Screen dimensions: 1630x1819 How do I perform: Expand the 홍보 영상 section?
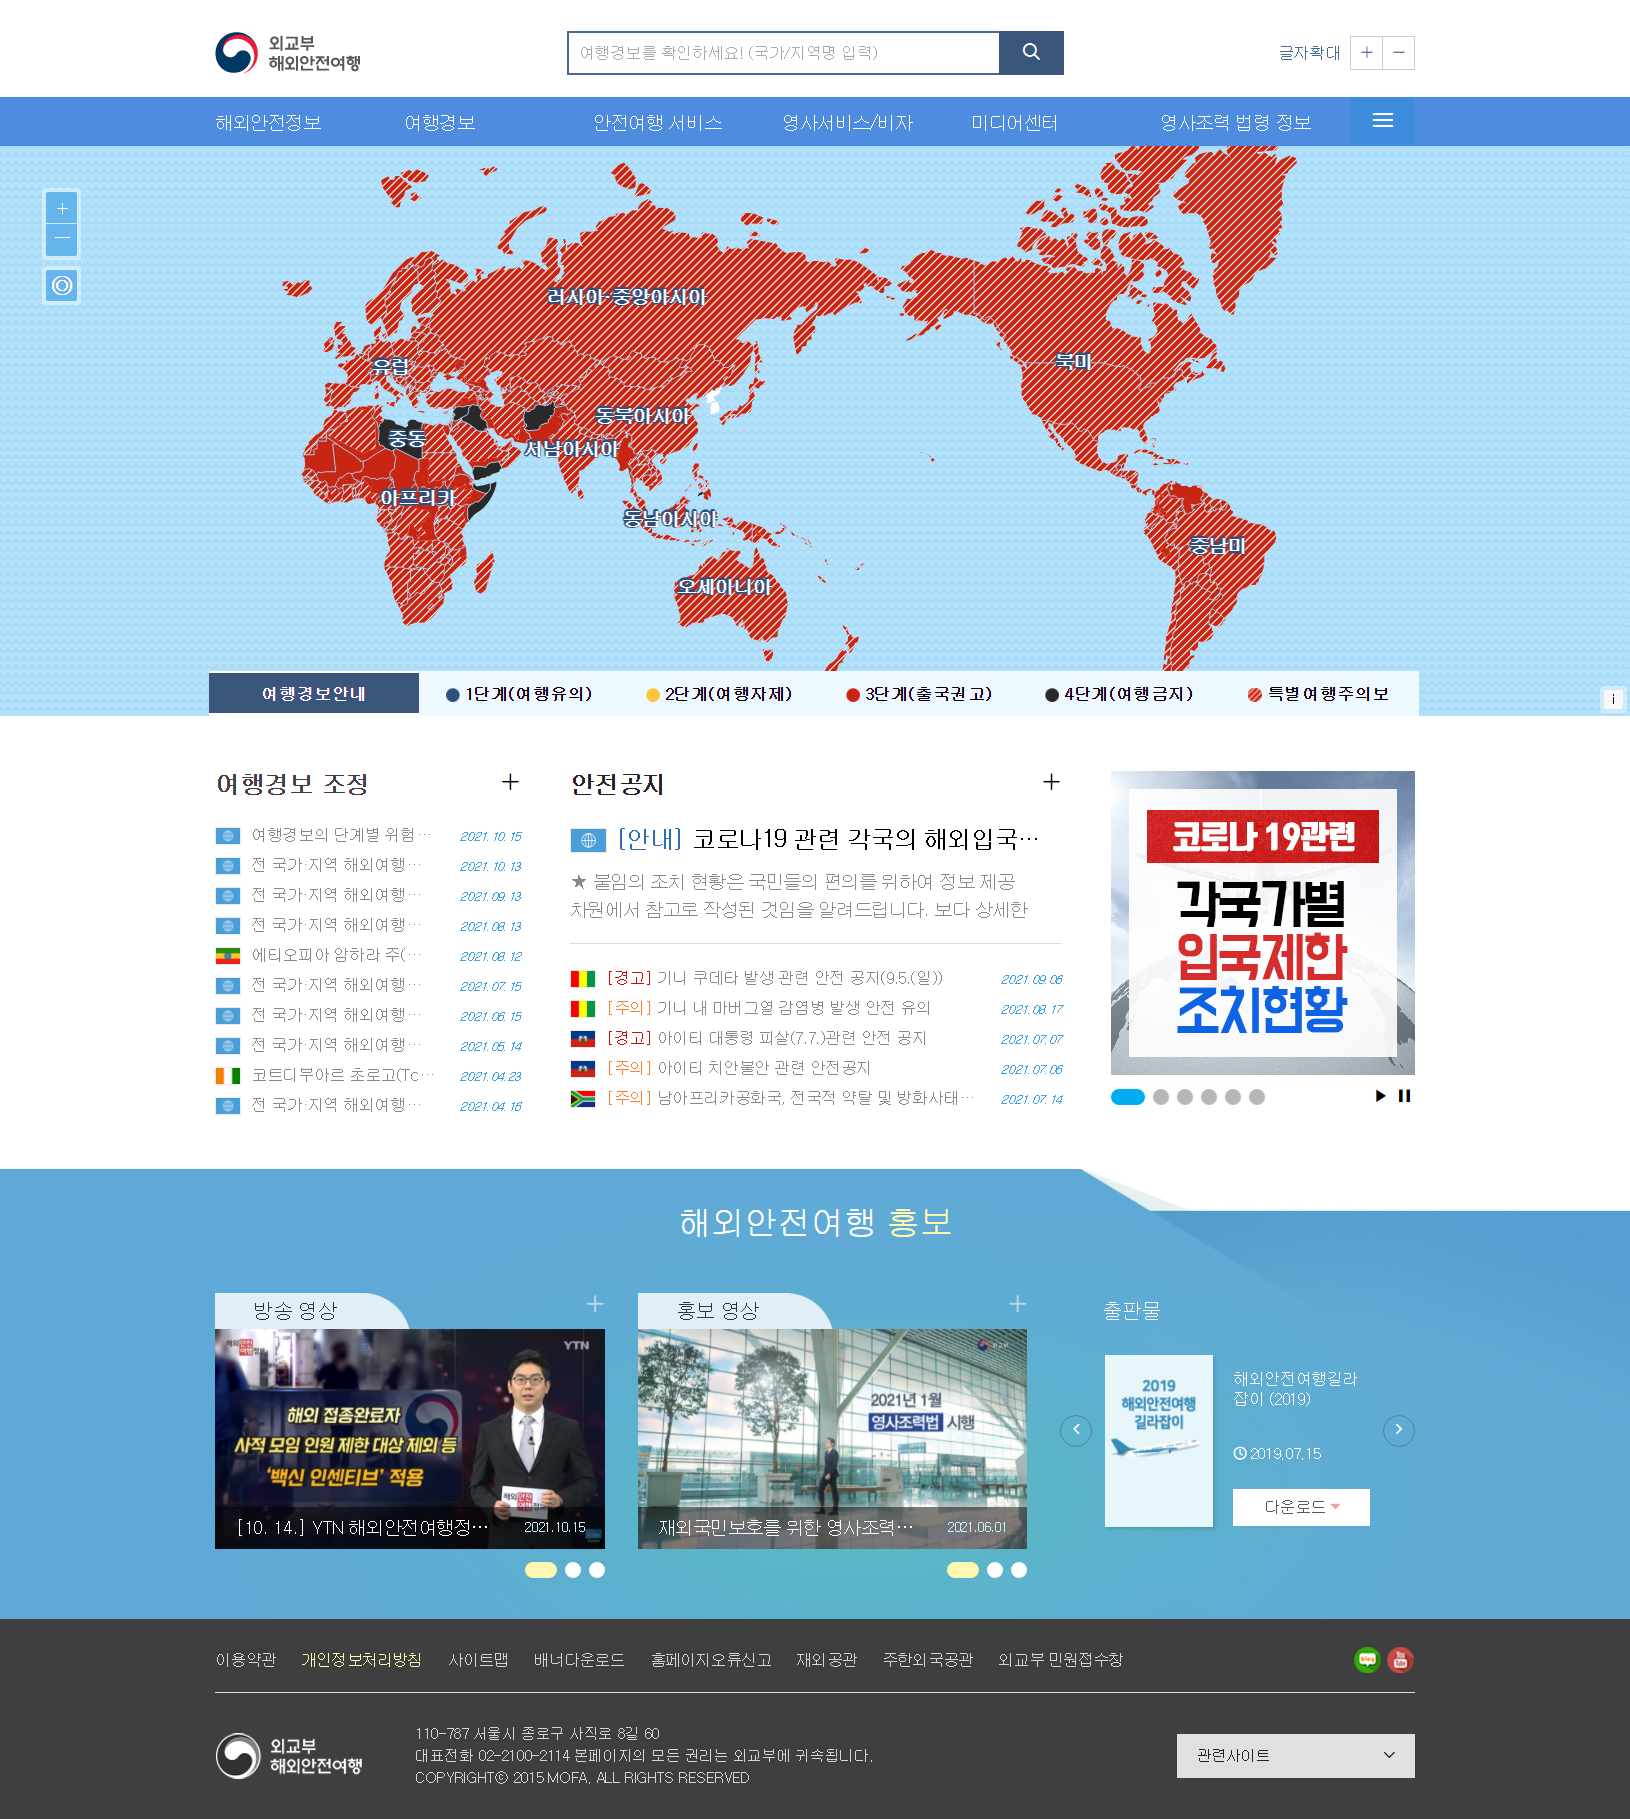pyautogui.click(x=1017, y=1304)
